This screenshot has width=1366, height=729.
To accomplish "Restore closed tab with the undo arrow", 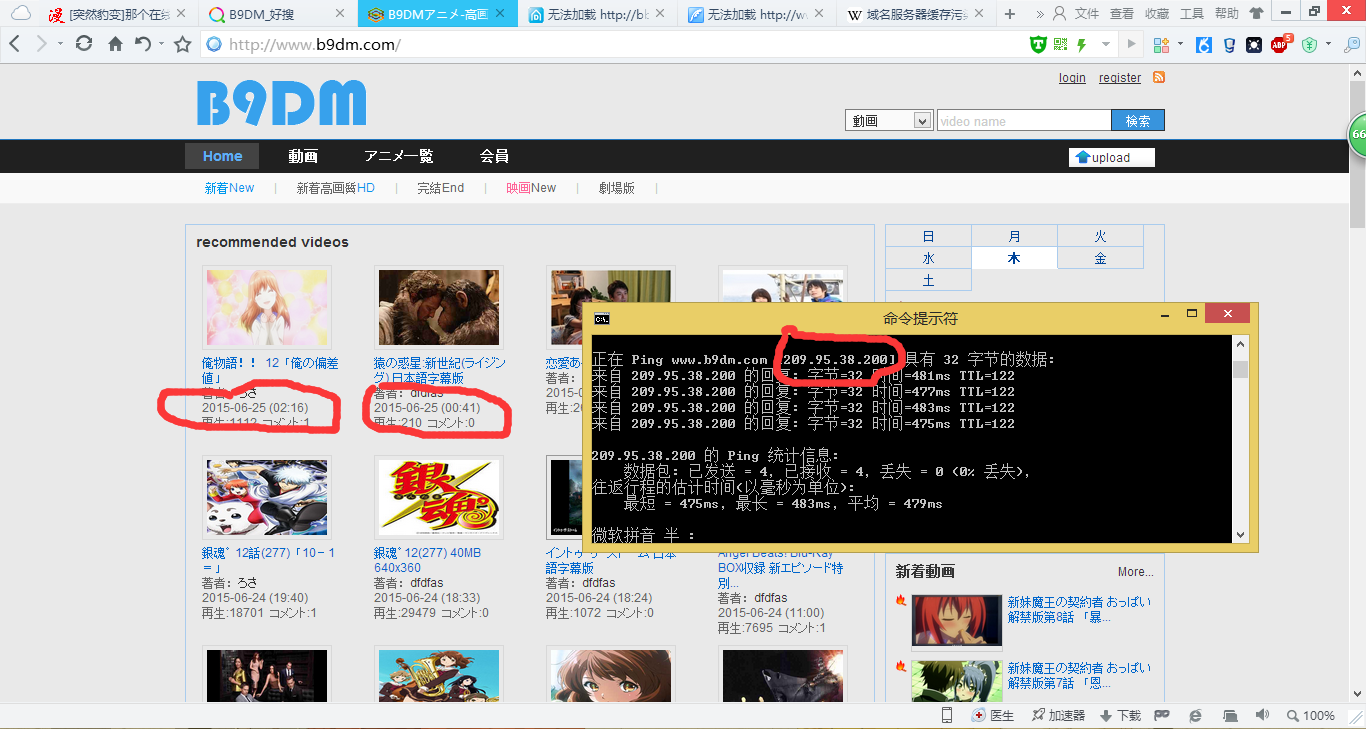I will pos(142,44).
